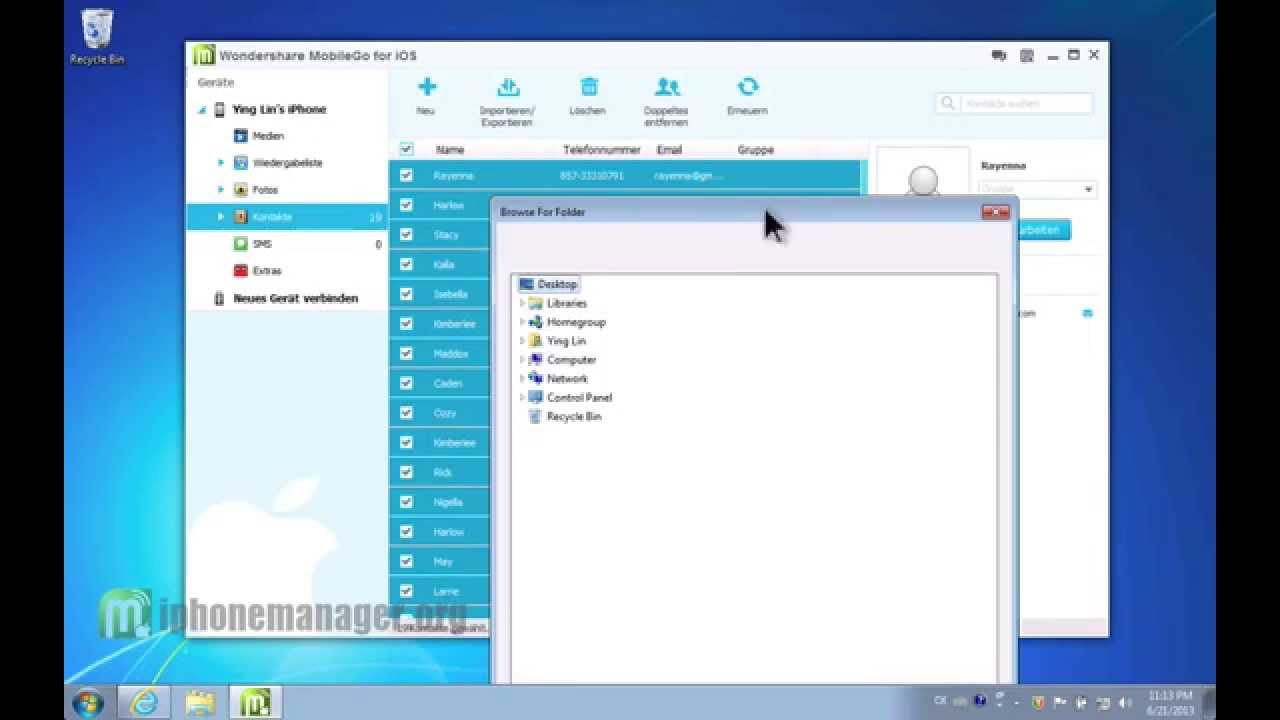This screenshot has width=1280, height=720.
Task: Open Windows Explorer from the taskbar
Action: 200,702
